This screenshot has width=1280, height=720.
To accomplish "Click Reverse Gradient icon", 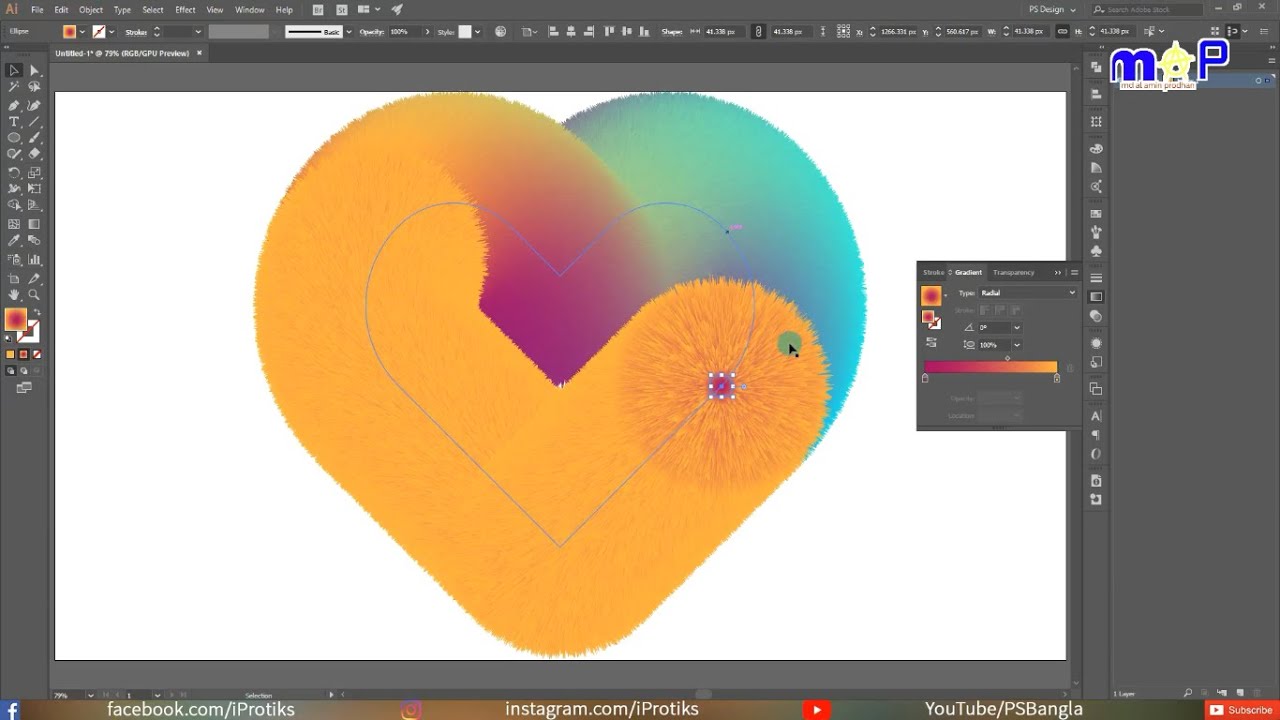I will pos(931,342).
